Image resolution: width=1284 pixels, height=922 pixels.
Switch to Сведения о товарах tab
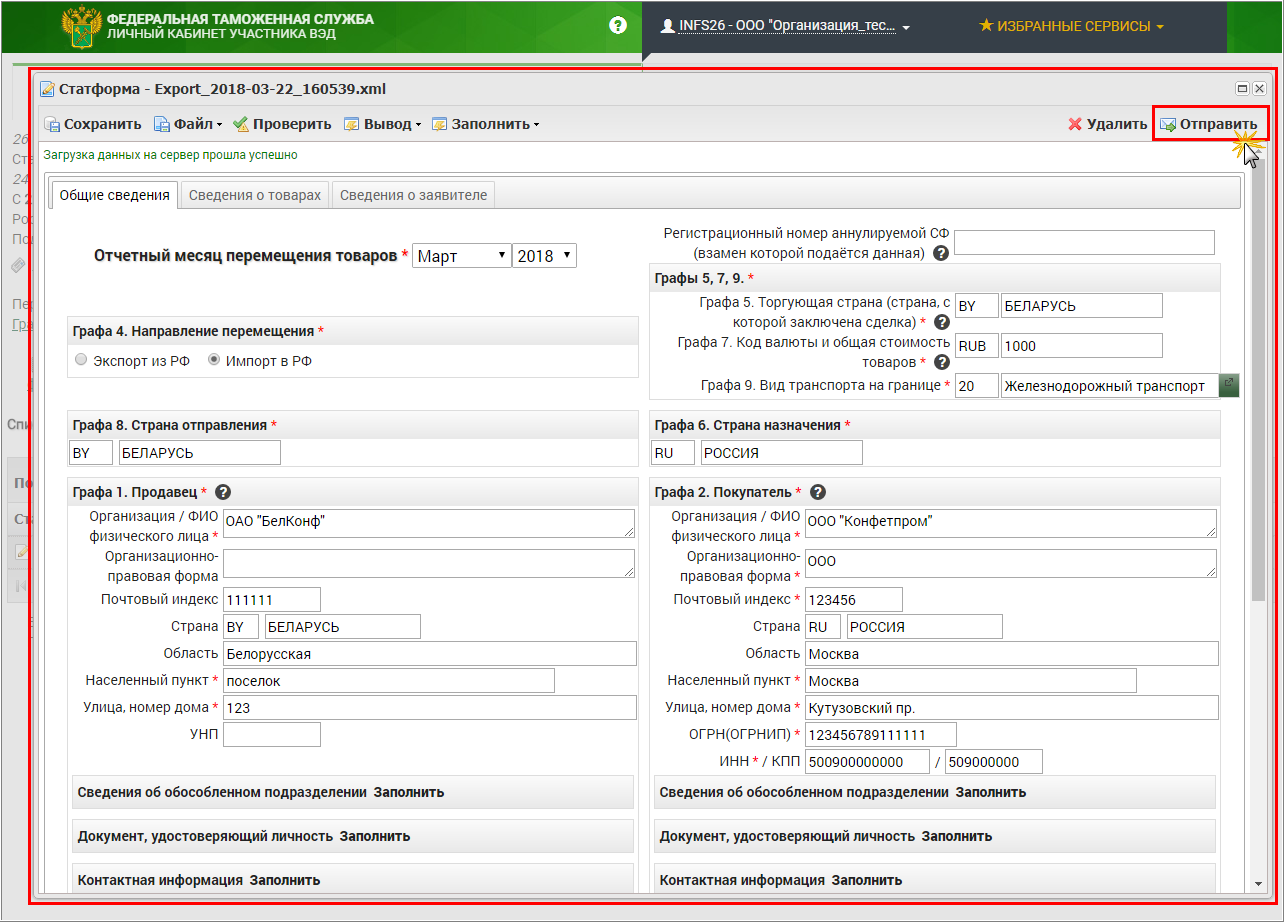[255, 195]
